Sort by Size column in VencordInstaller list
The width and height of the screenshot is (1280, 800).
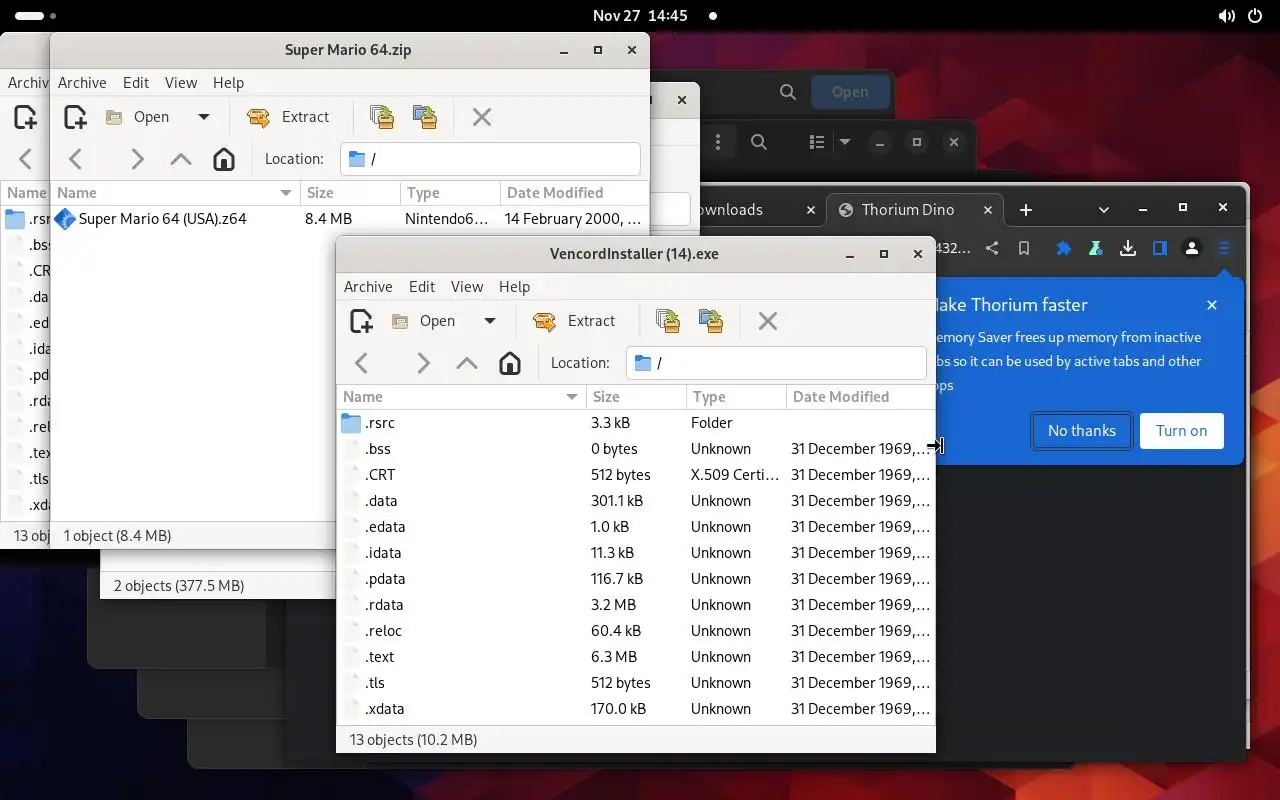tap(636, 397)
